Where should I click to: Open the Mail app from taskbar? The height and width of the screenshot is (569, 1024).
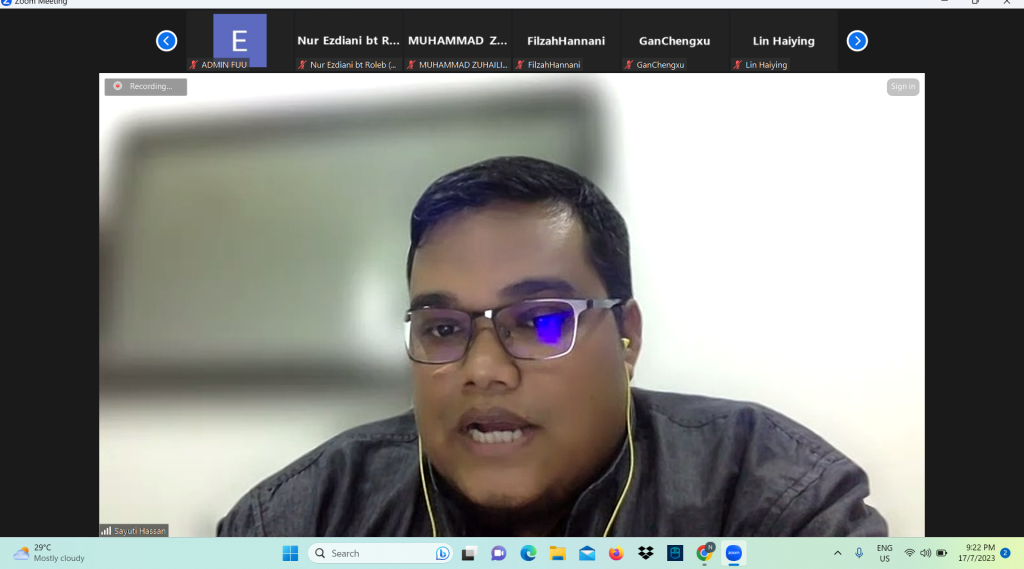(587, 553)
